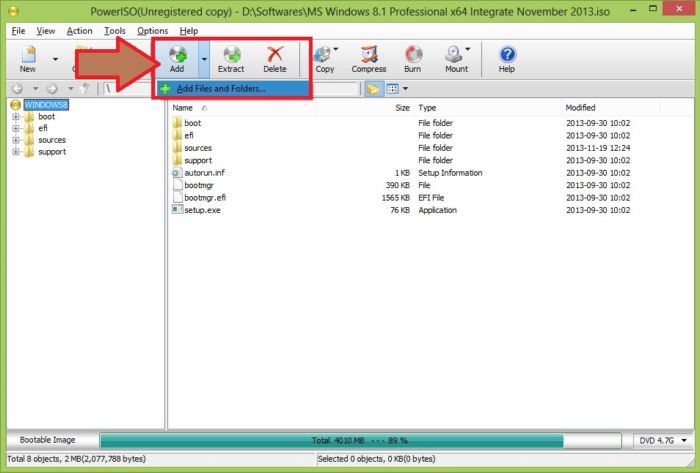The image size is (700, 473).
Task: Click the view mode icon
Action: point(392,89)
